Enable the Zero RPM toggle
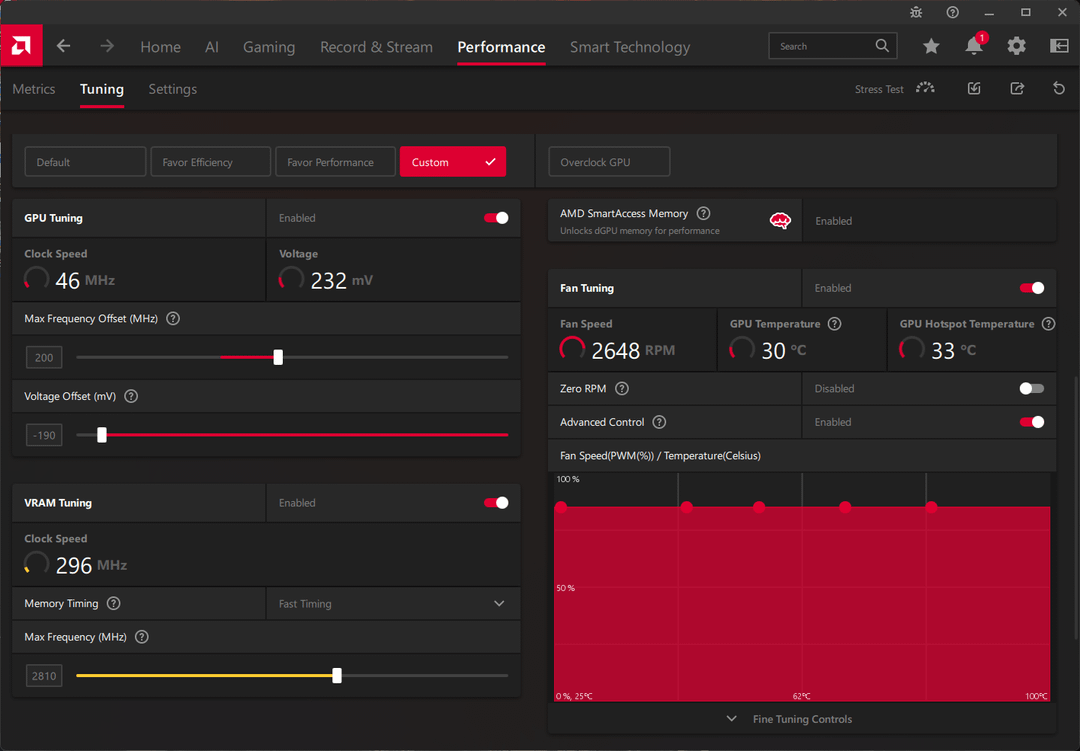 (1032, 389)
